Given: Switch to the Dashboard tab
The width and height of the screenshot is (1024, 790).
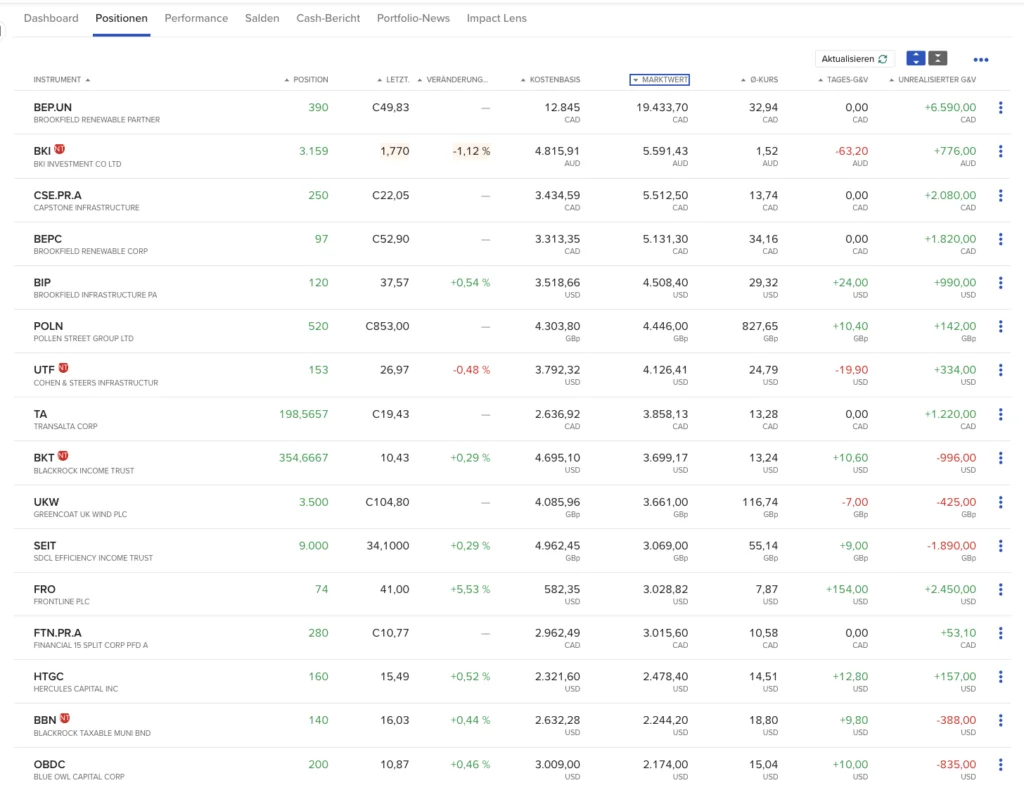Looking at the screenshot, I should coord(51,18).
